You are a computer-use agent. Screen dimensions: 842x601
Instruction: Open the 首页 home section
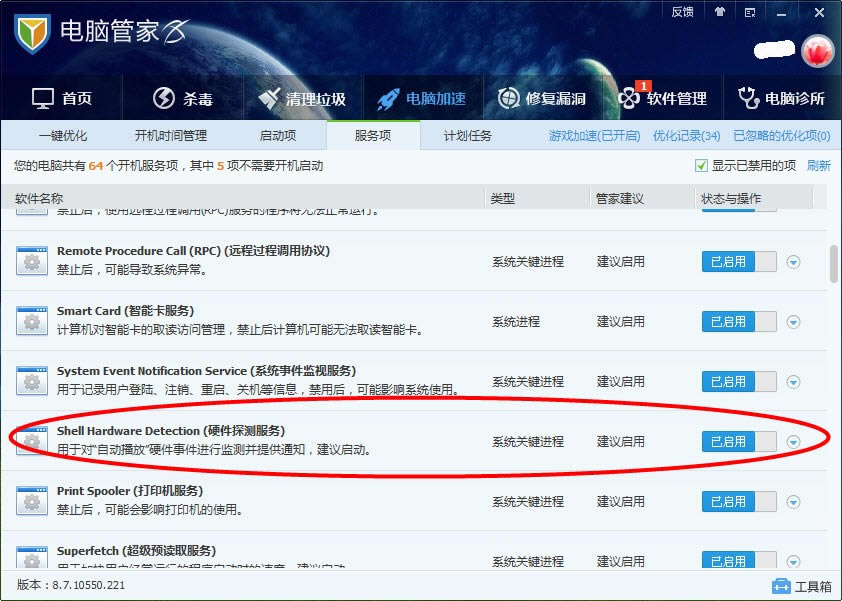pos(62,98)
